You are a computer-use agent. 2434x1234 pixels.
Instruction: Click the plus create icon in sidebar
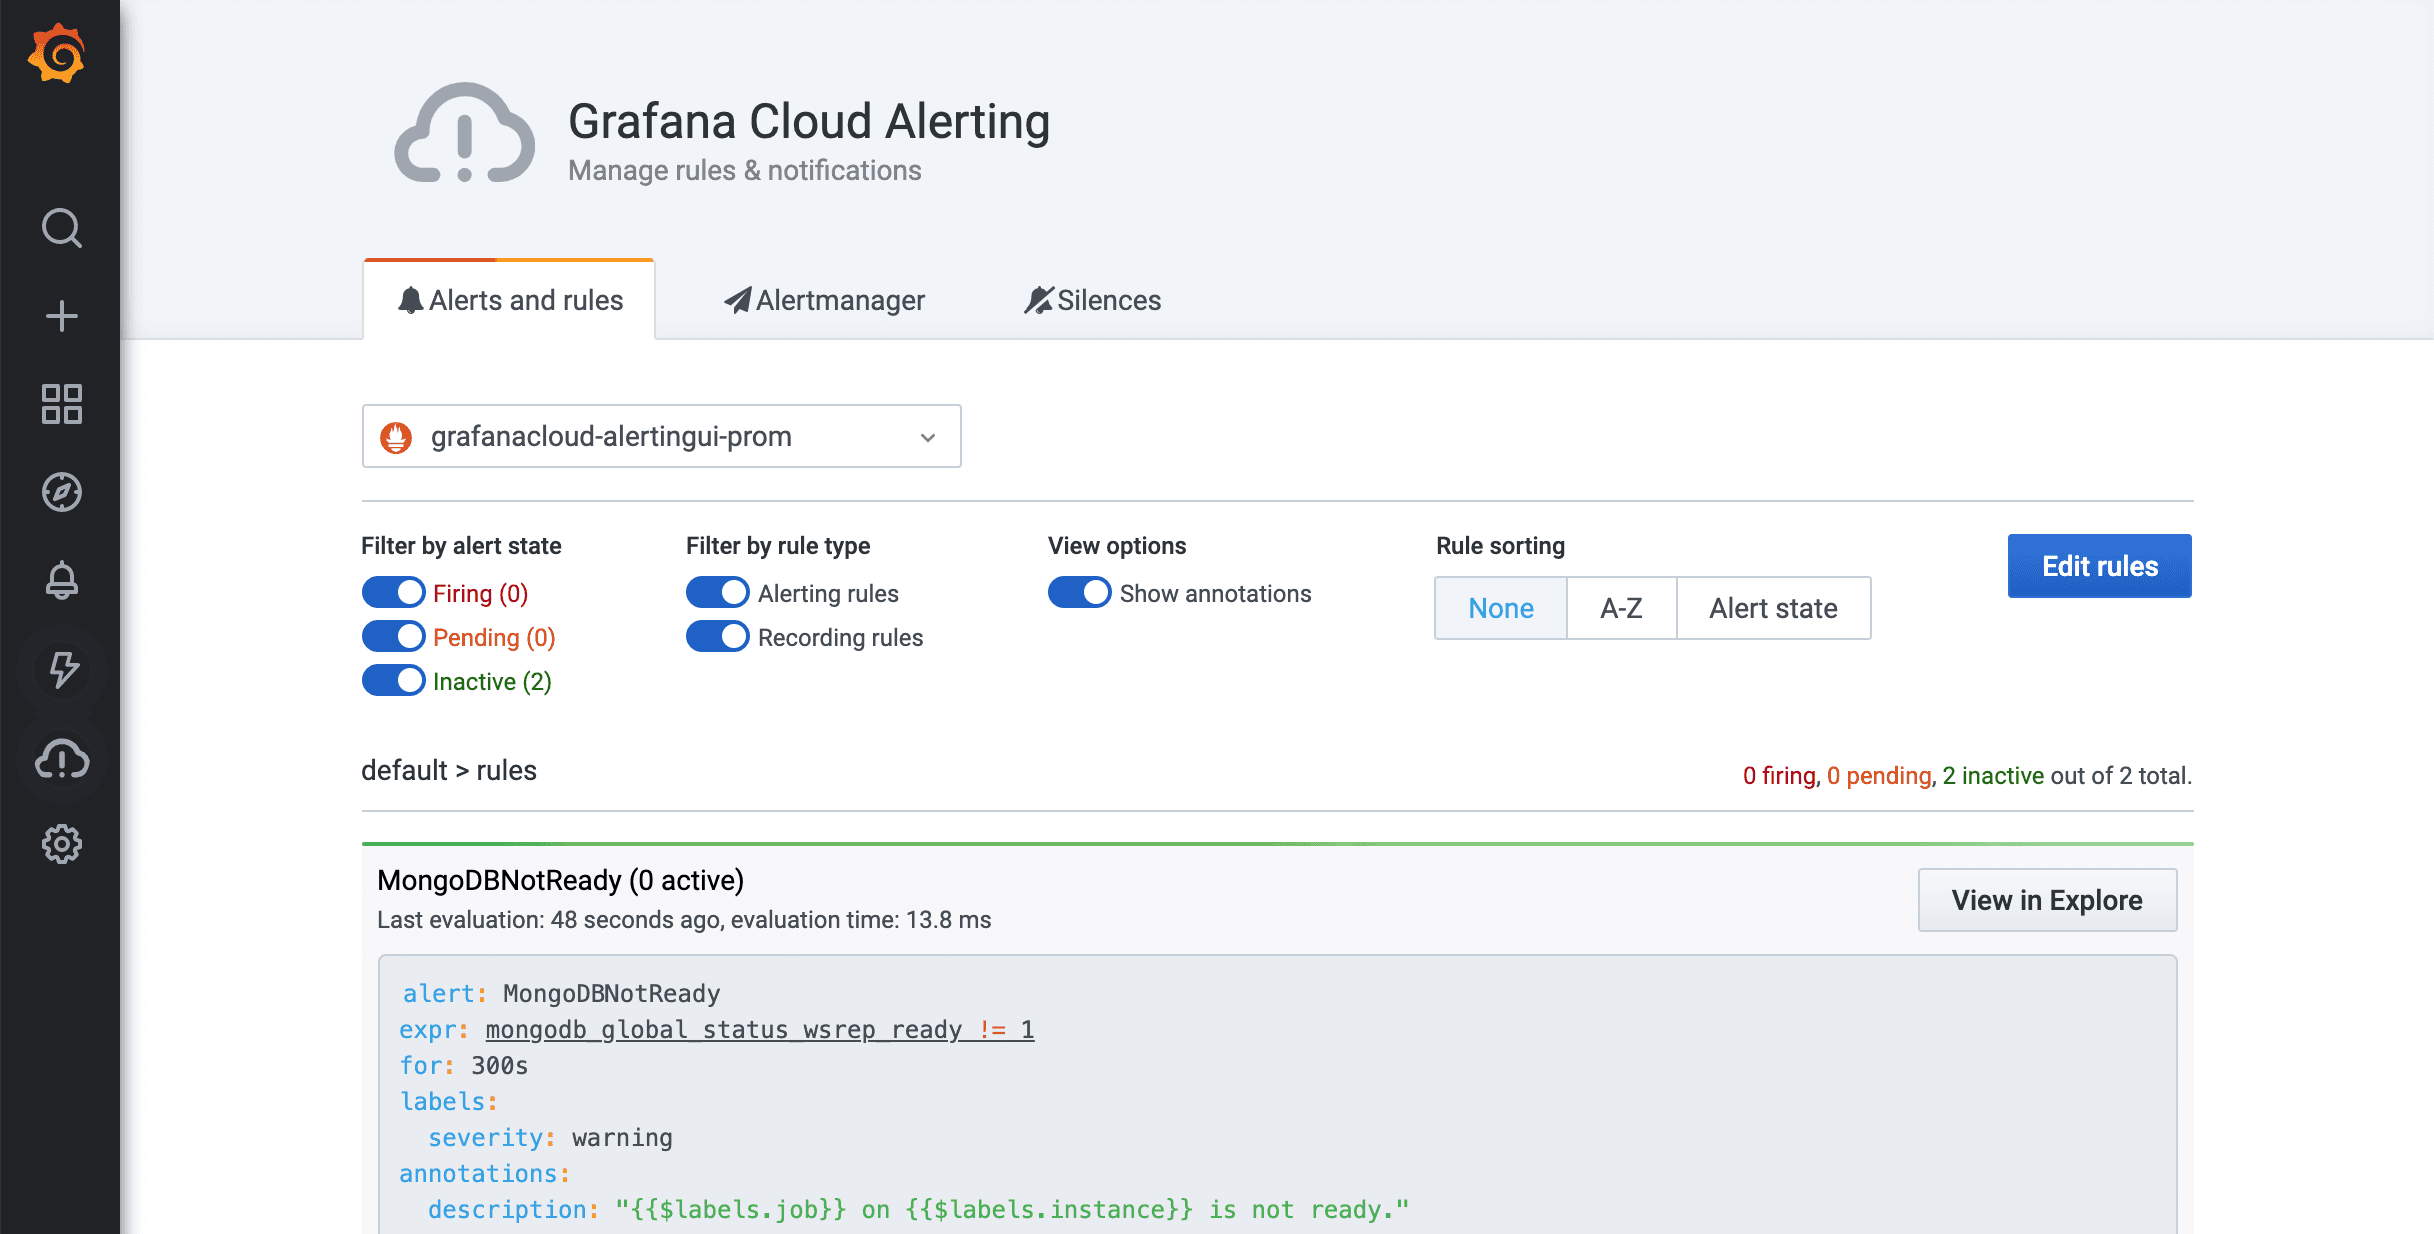(61, 316)
